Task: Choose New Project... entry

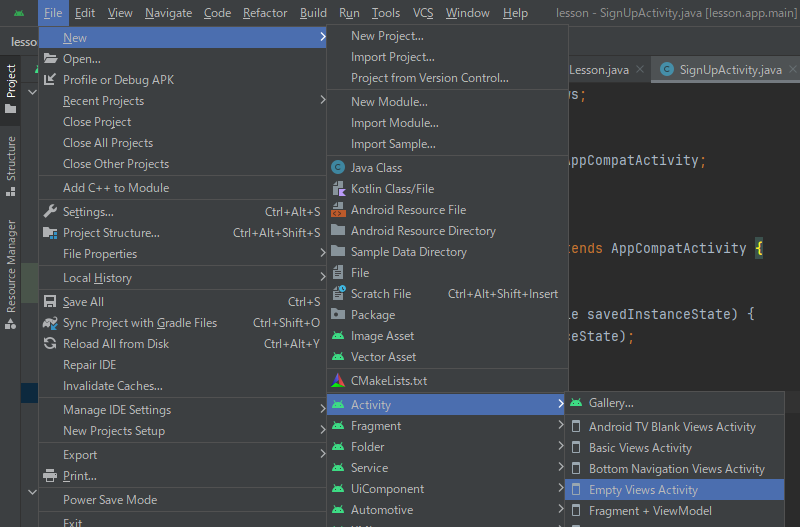Action: pyautogui.click(x=447, y=36)
